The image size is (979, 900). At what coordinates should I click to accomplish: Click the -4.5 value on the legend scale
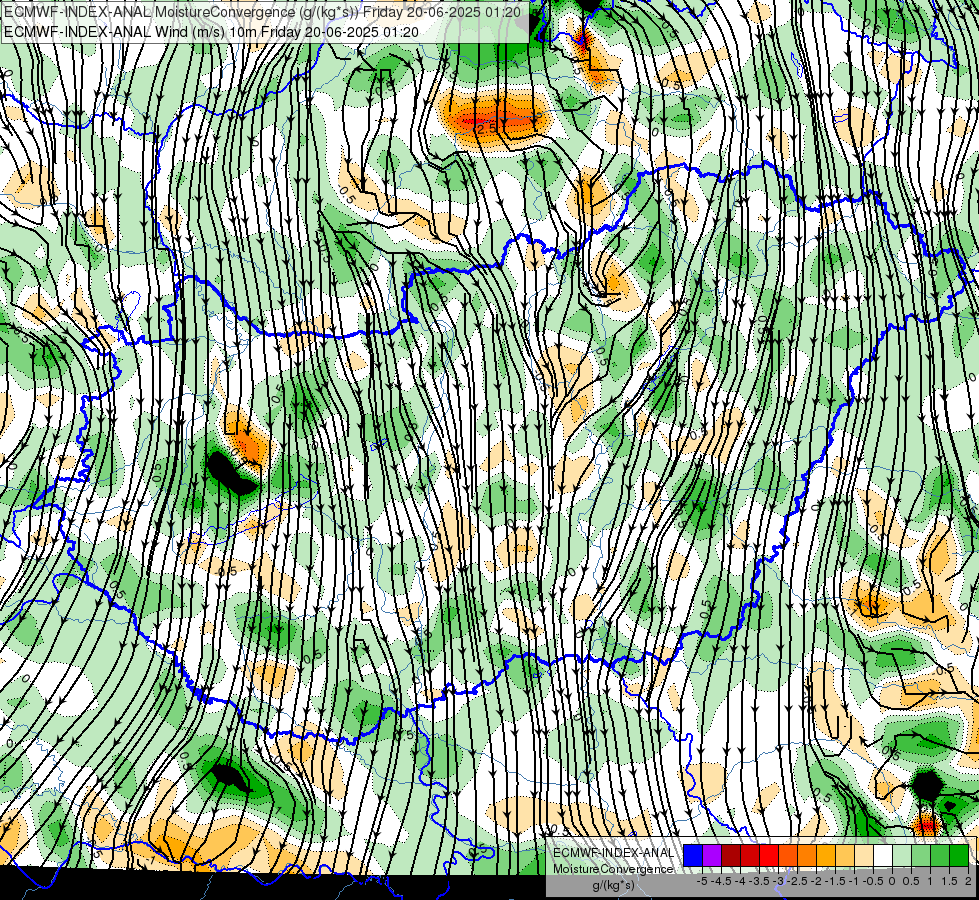tap(721, 881)
